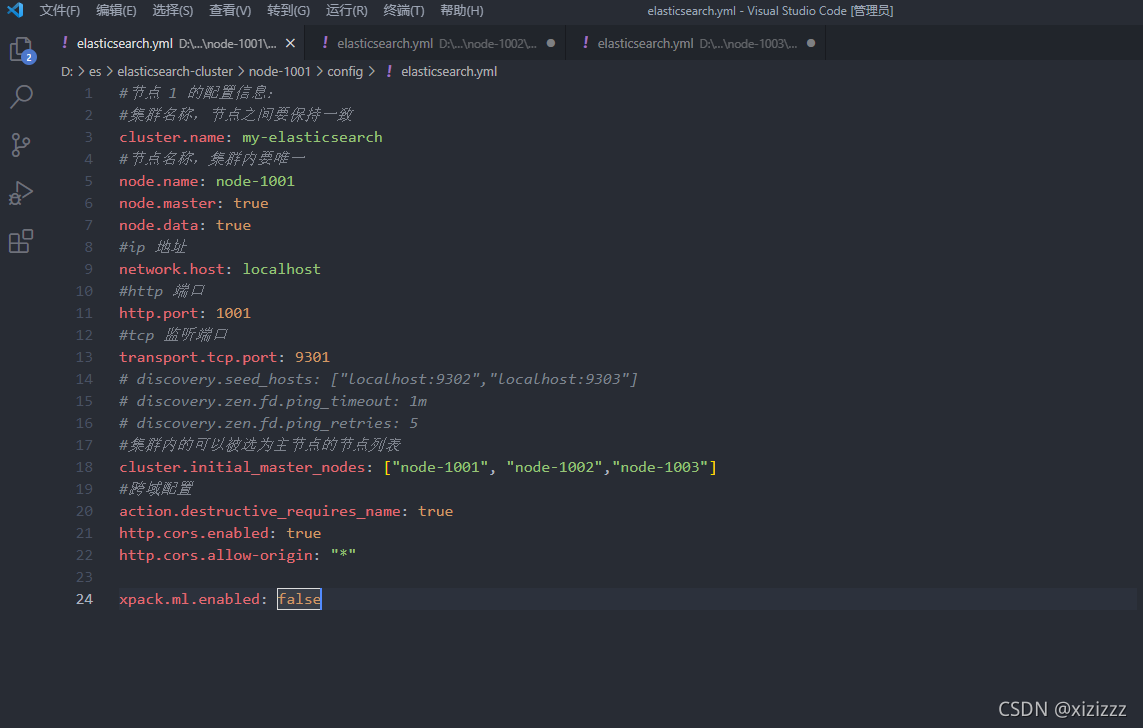Viewport: 1143px width, 728px height.
Task: Click breadcrumb node-1001 folder
Action: 279,71
